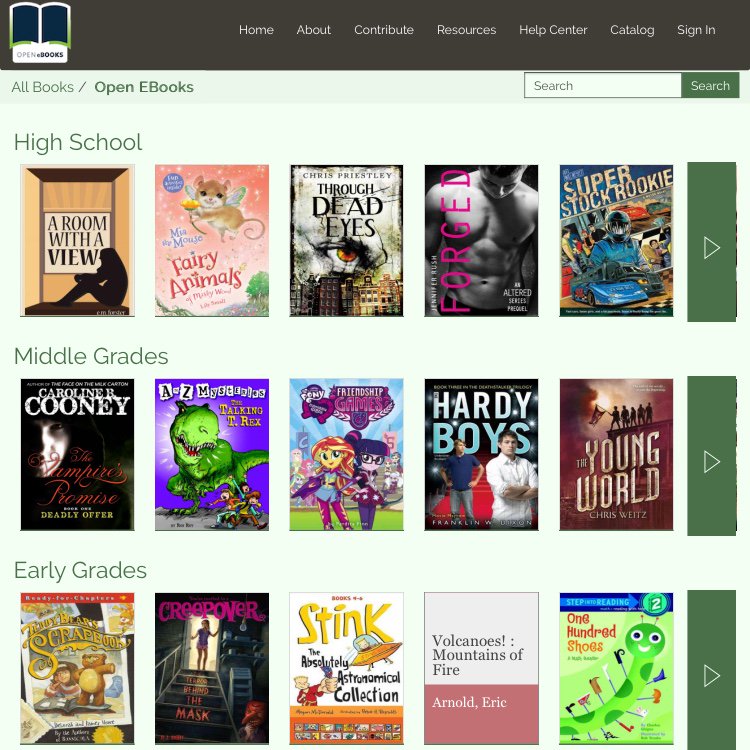Screen dimensions: 750x750
Task: Click the green Search button
Action: pos(710,85)
